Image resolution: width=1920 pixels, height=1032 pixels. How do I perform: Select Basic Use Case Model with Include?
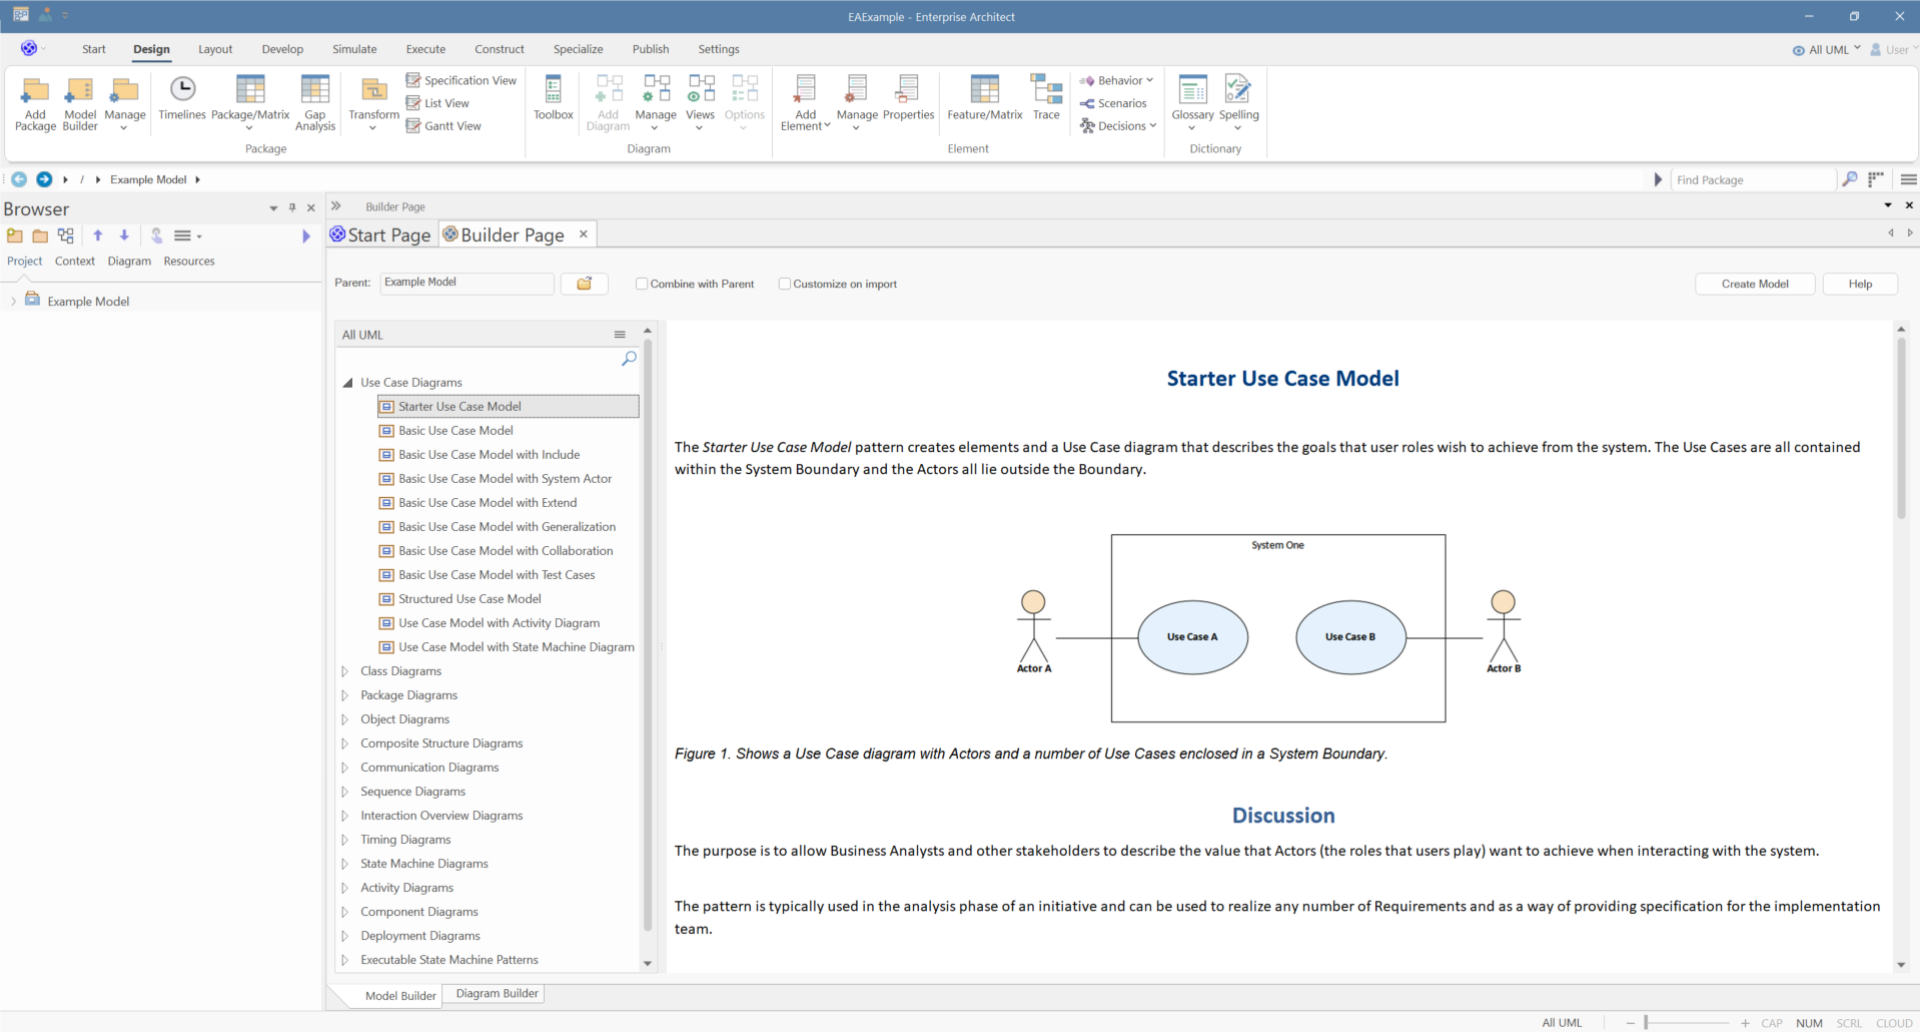[489, 455]
